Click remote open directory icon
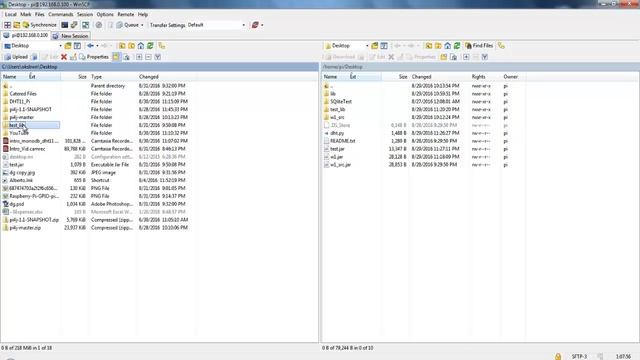The height and width of the screenshot is (360, 640). [374, 46]
